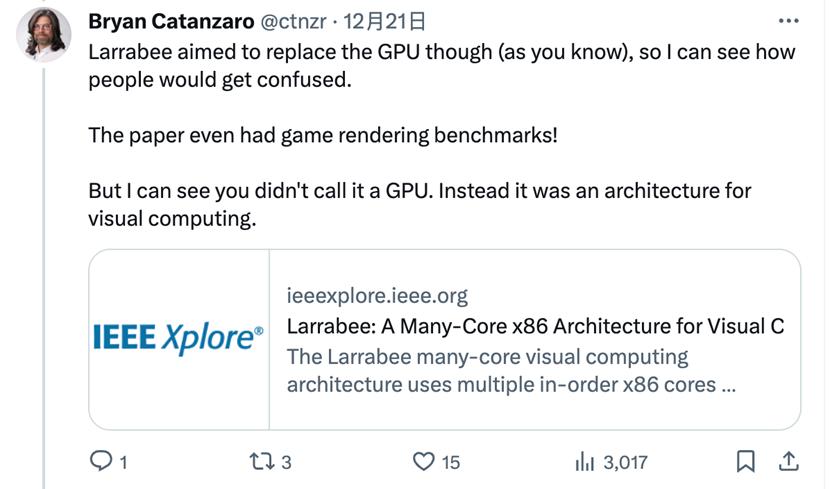Click the repost count of 3
The width and height of the screenshot is (830, 489).
(x=286, y=462)
